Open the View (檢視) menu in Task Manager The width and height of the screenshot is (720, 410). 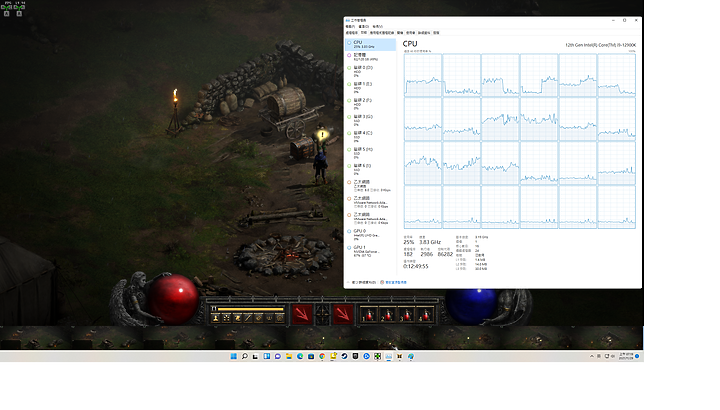[377, 27]
